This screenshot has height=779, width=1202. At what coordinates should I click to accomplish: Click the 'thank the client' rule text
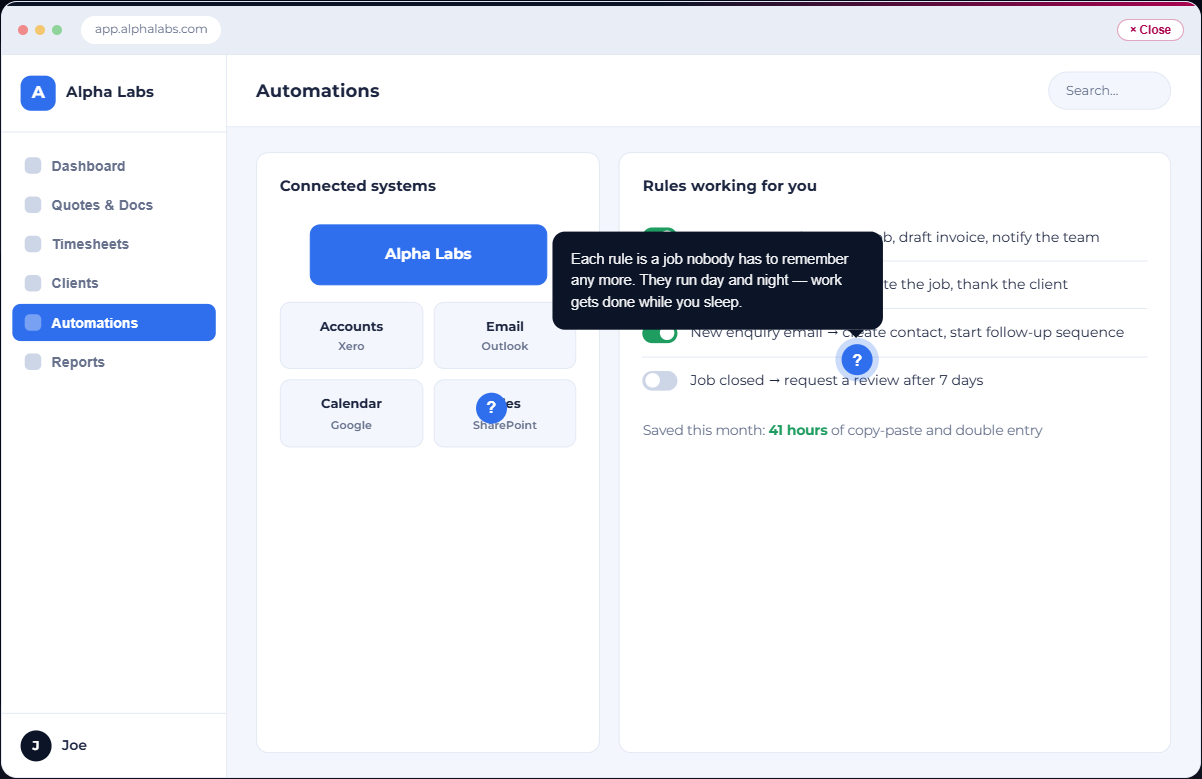[x=1014, y=284]
